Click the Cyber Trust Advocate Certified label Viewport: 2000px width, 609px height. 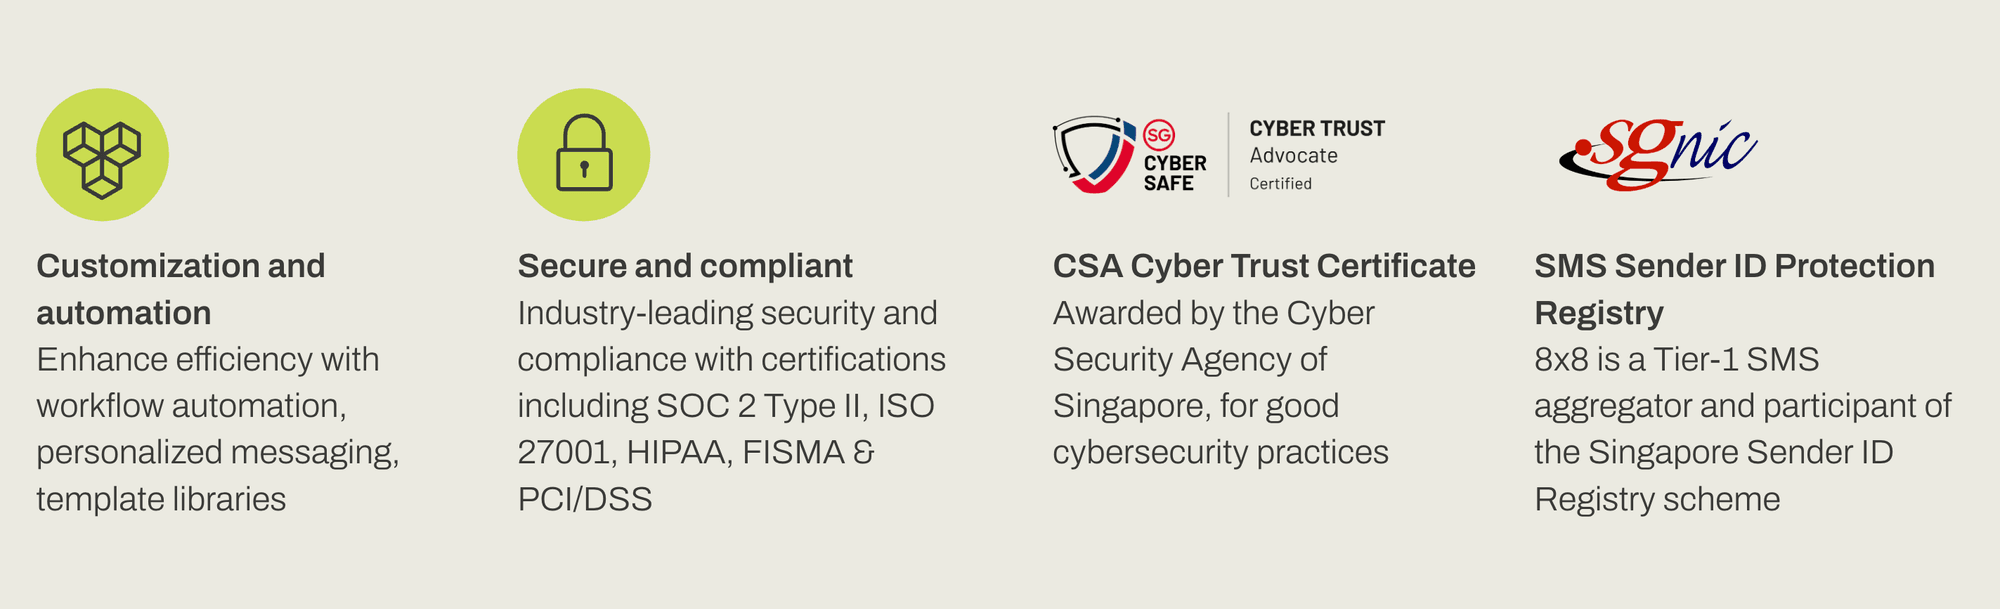tap(1316, 155)
